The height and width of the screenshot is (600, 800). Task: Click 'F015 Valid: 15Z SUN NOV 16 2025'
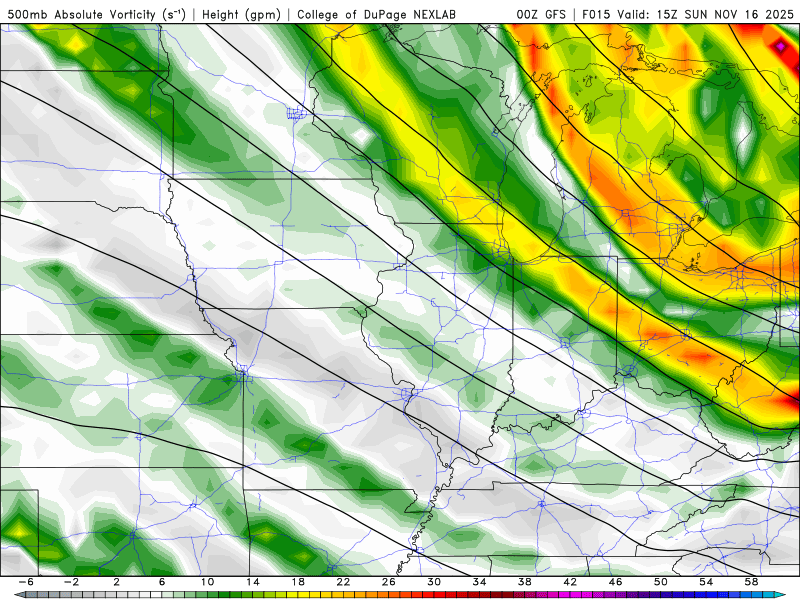click(688, 15)
